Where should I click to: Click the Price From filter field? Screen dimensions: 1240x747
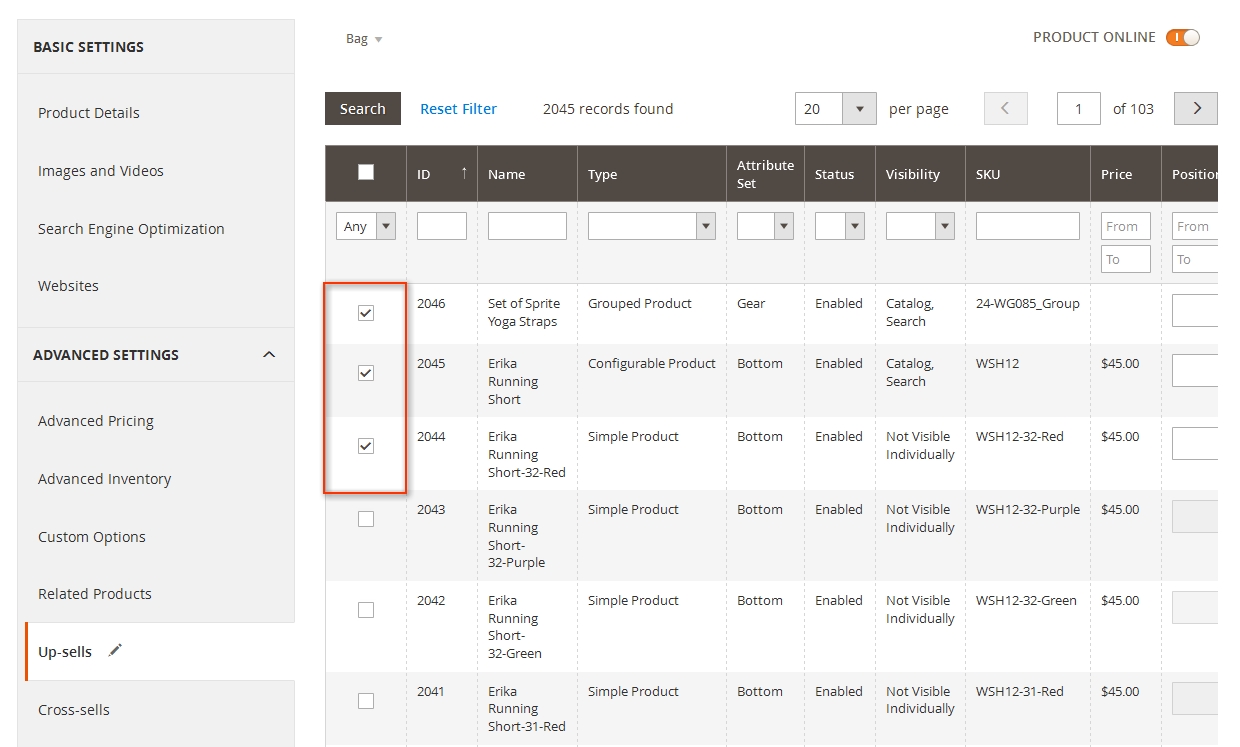pyautogui.click(x=1124, y=225)
